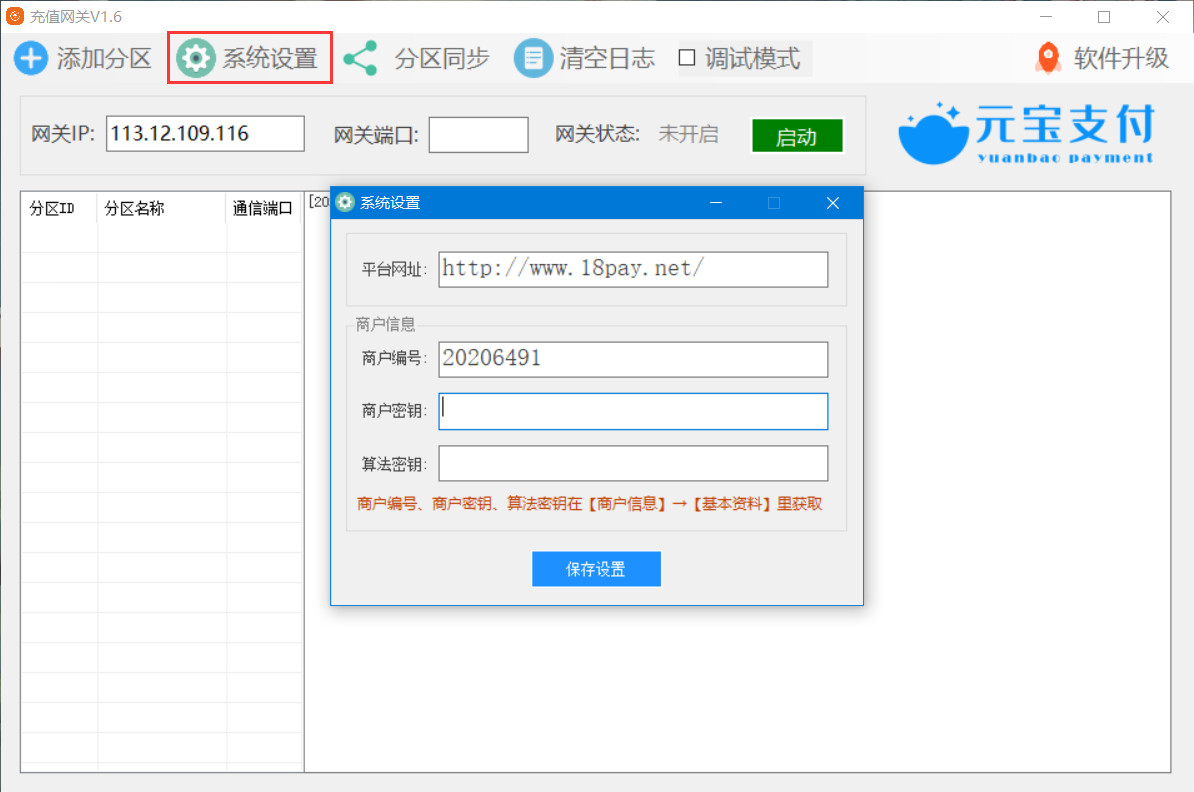Click the 网关端口 input field
This screenshot has width=1194, height=792.
(x=478, y=135)
